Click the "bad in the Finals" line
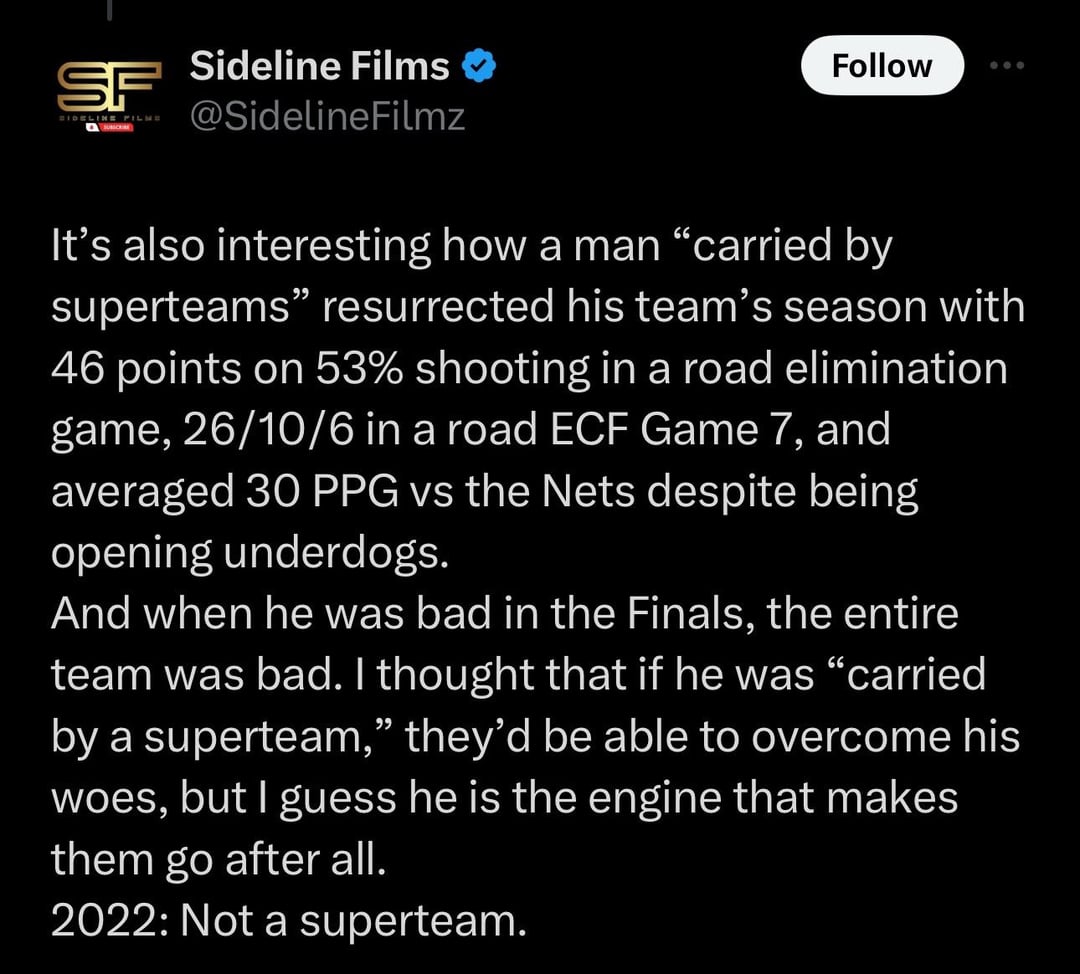Screen dimensions: 1080x974 504,613
